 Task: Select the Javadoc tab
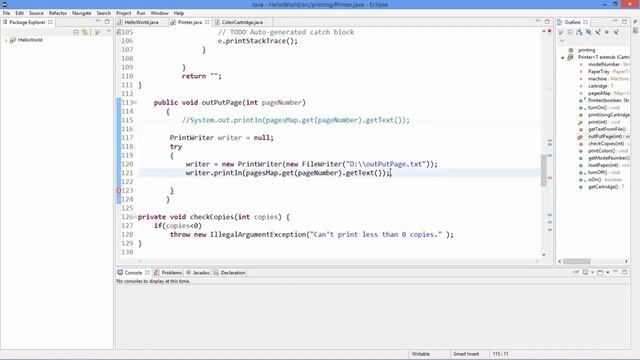point(198,273)
